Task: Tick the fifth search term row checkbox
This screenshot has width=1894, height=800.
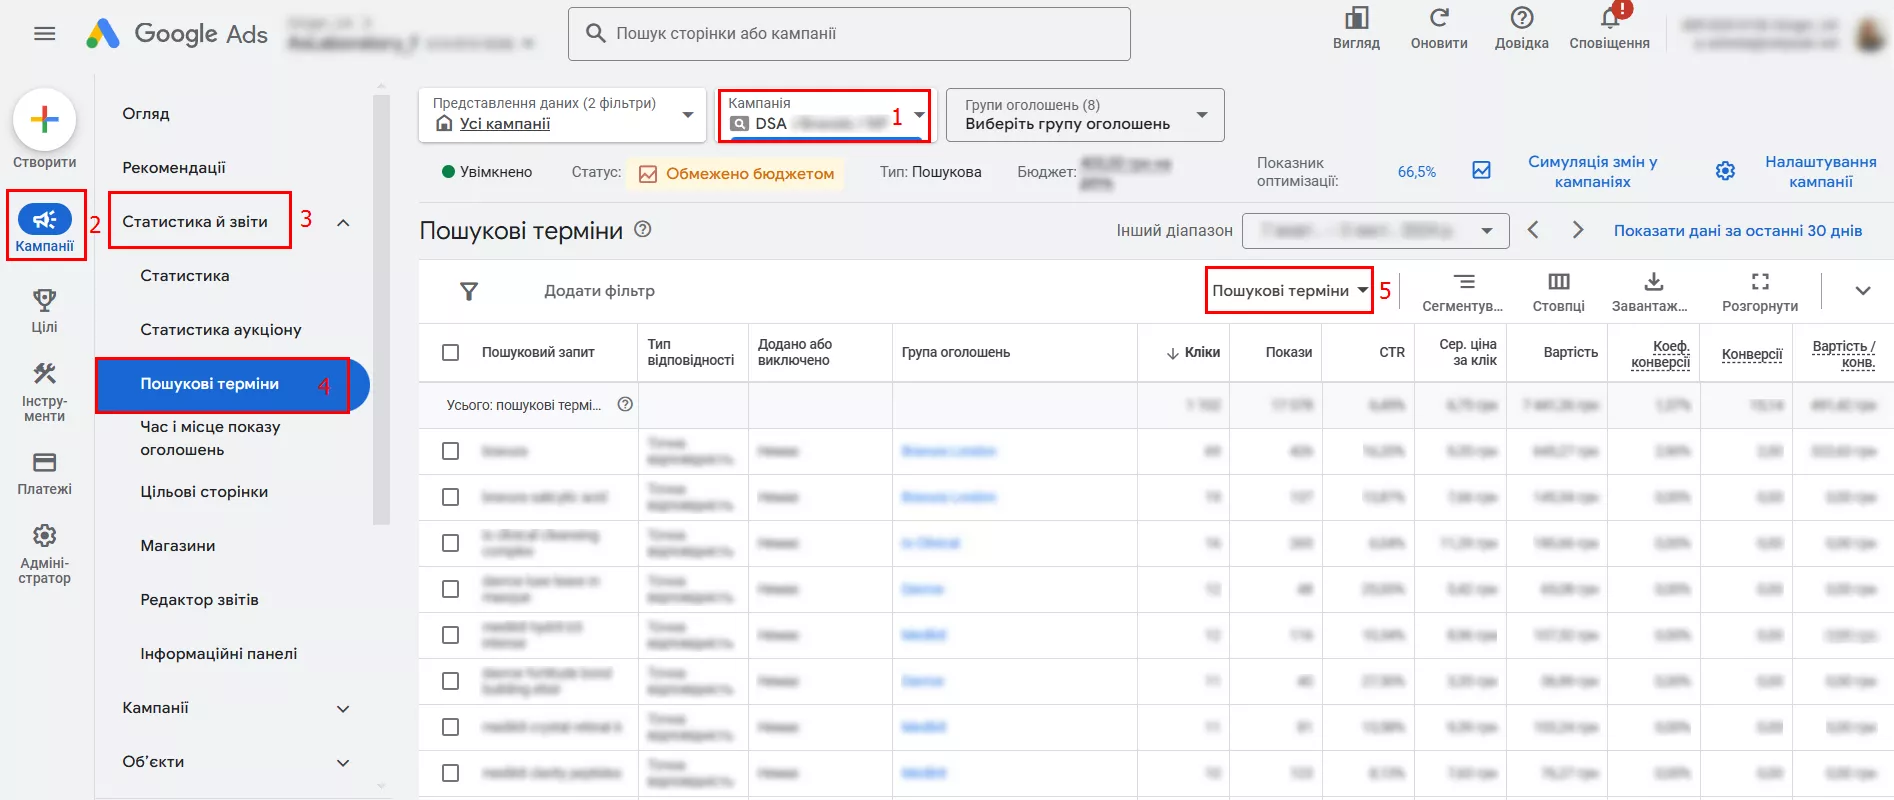Action: (451, 635)
